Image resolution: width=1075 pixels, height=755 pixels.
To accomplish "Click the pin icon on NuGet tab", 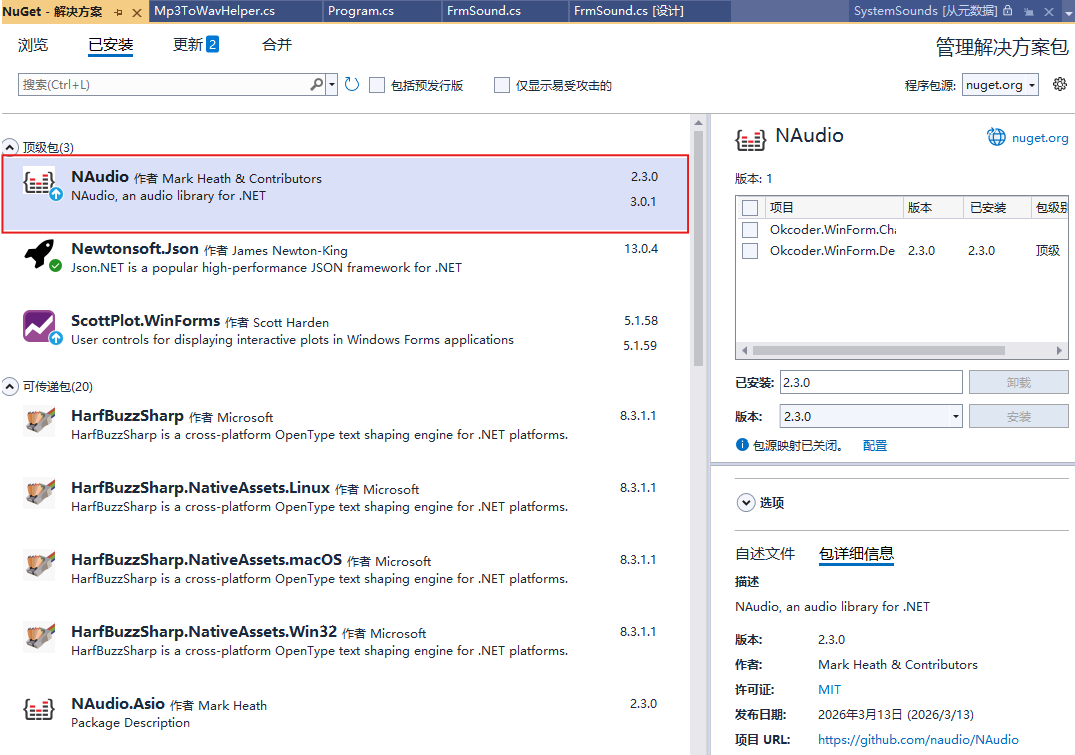I will [119, 12].
